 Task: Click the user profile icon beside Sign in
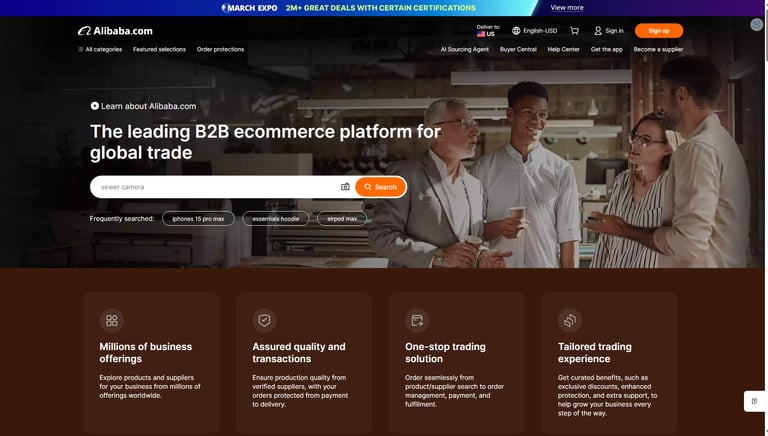click(x=598, y=31)
